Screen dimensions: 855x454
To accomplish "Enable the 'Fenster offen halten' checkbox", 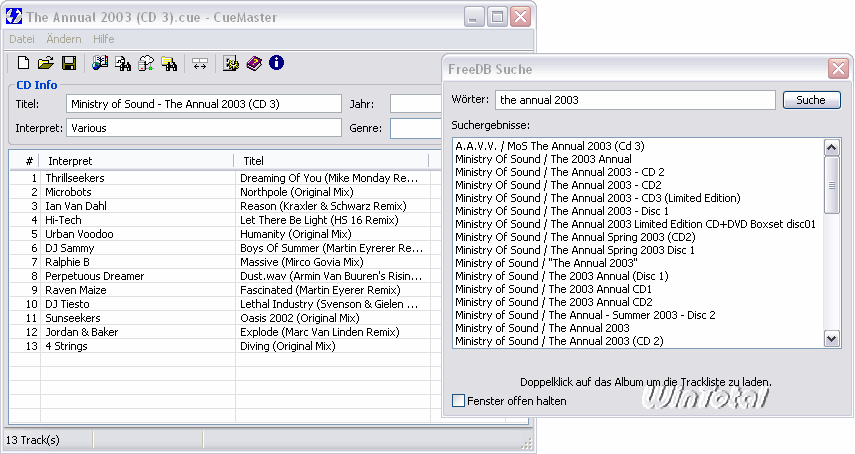I will point(459,401).
